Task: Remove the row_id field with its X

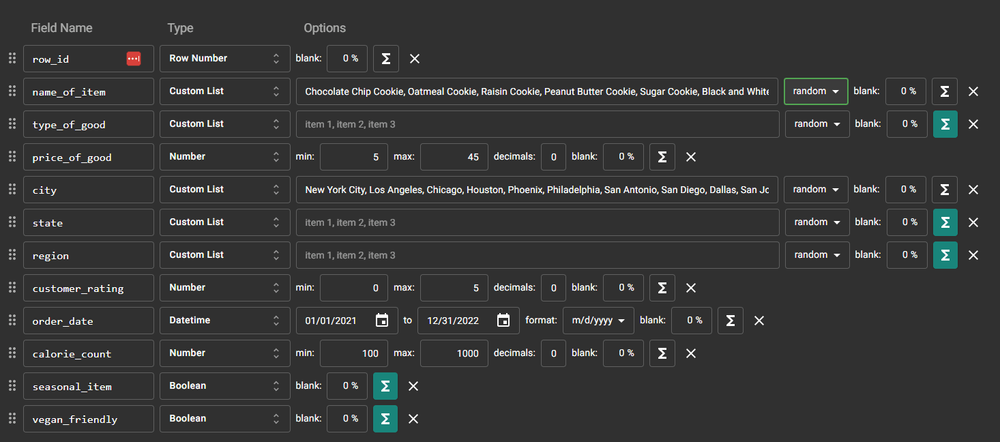Action: (415, 59)
